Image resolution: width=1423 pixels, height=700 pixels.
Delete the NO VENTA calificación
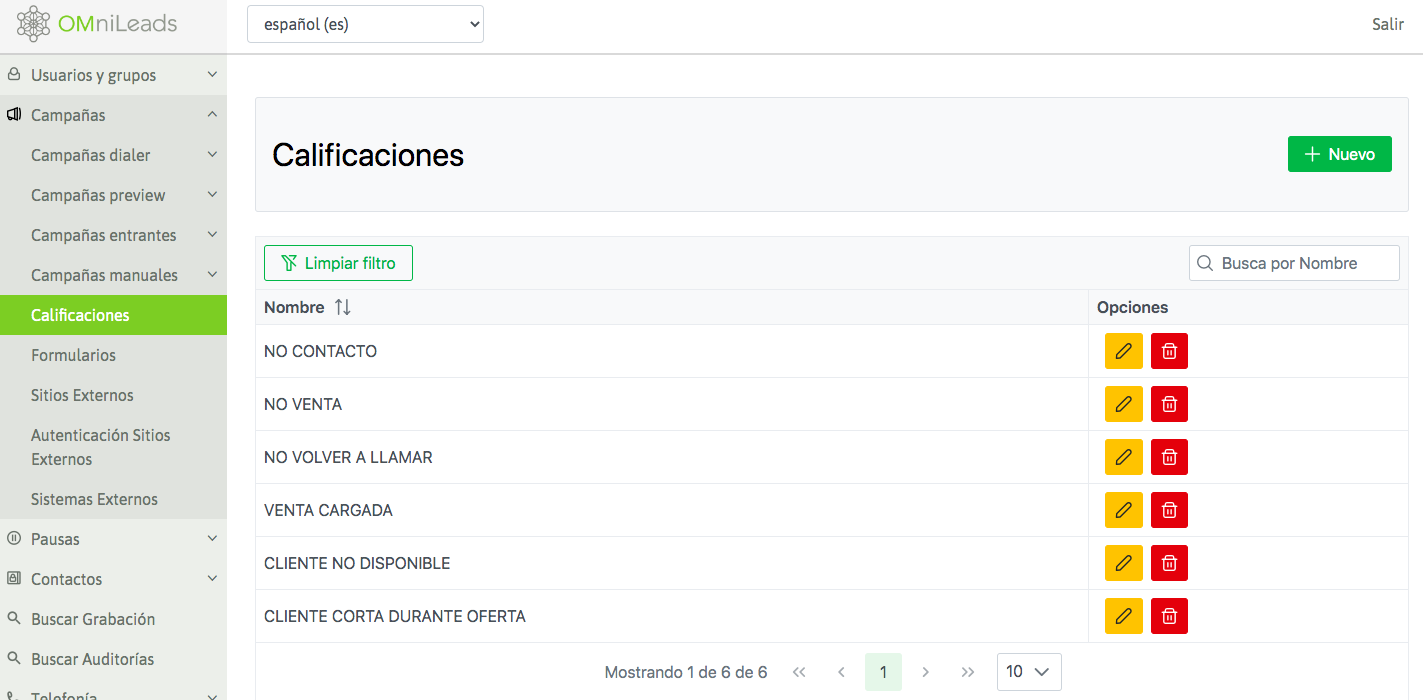click(1169, 404)
